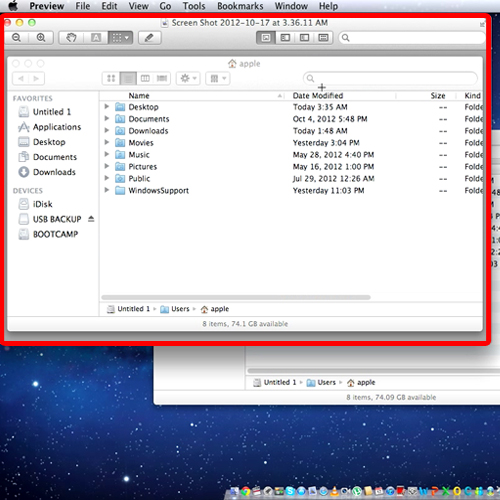Click the Preview toolbar search field
This screenshot has height=500, width=500.
coord(412,38)
